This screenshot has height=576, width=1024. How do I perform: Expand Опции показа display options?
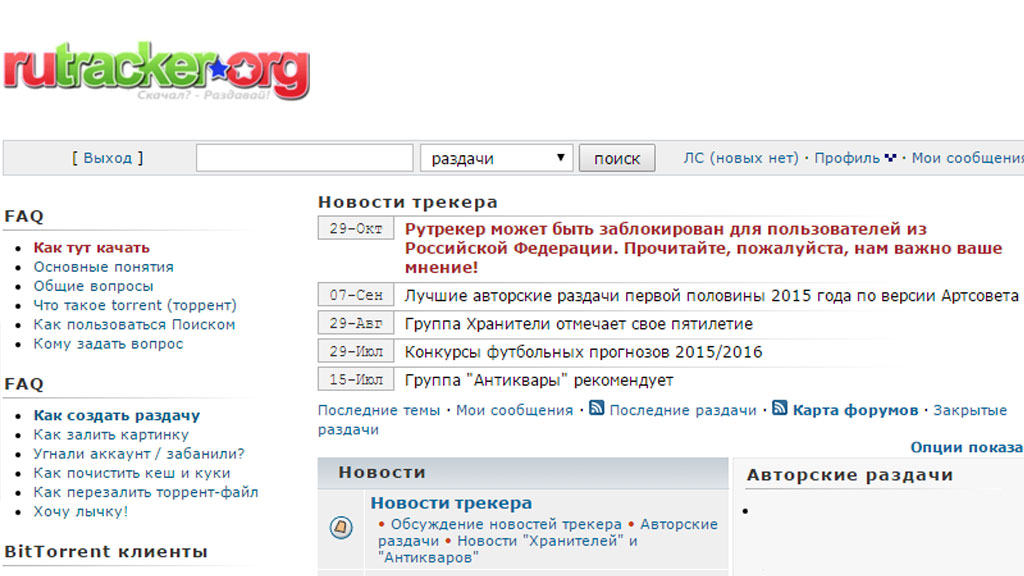(x=966, y=447)
